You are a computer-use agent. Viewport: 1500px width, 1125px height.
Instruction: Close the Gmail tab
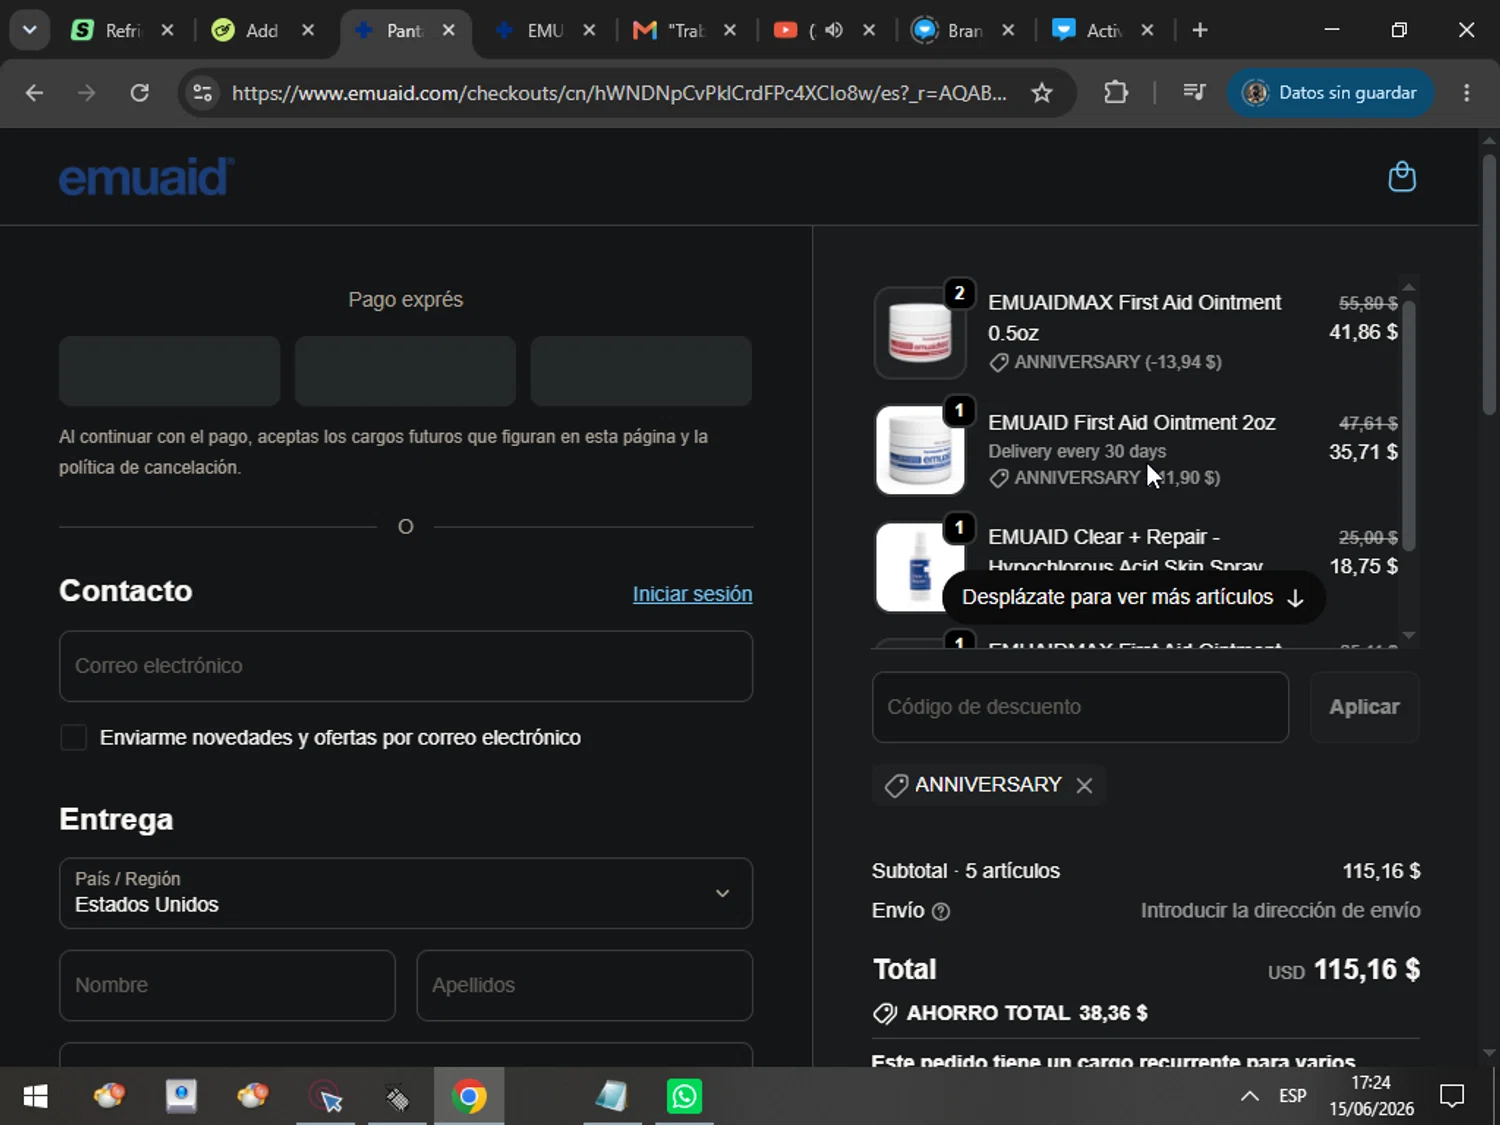pos(730,30)
